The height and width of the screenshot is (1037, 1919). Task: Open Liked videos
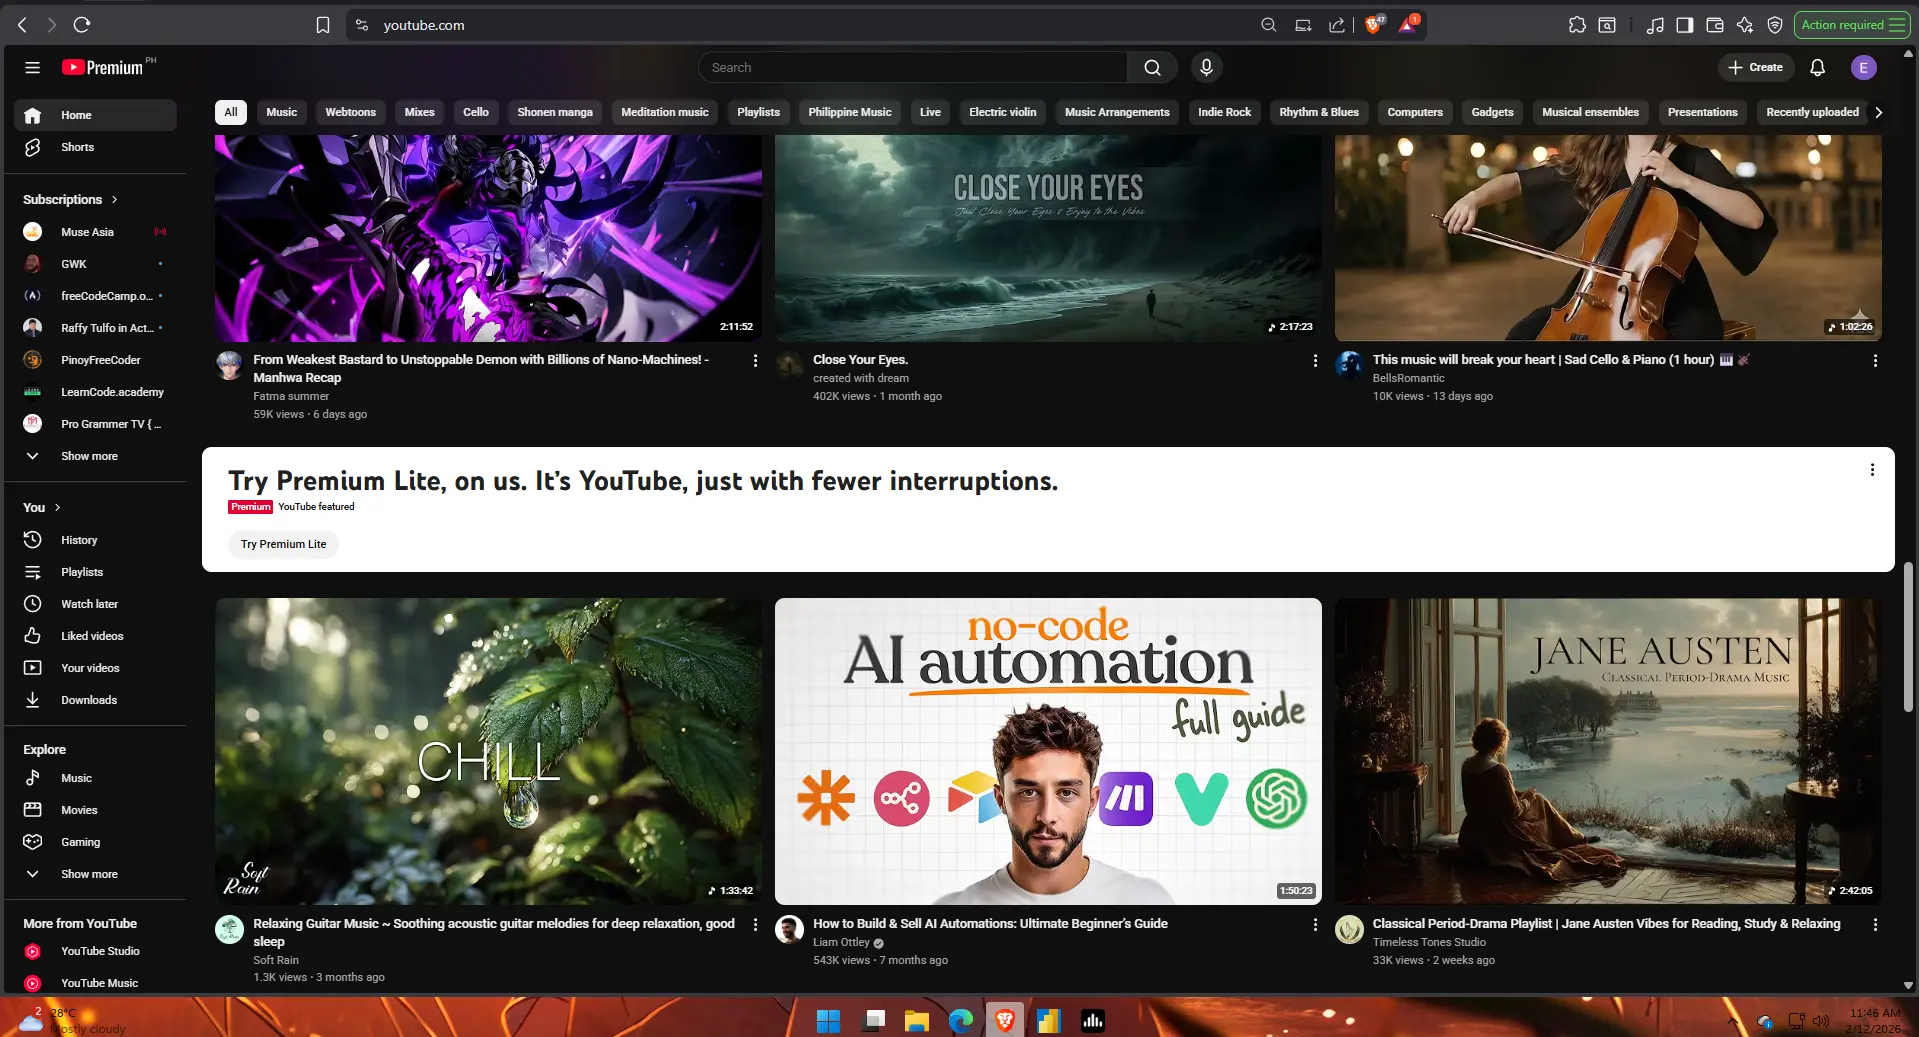click(x=96, y=636)
